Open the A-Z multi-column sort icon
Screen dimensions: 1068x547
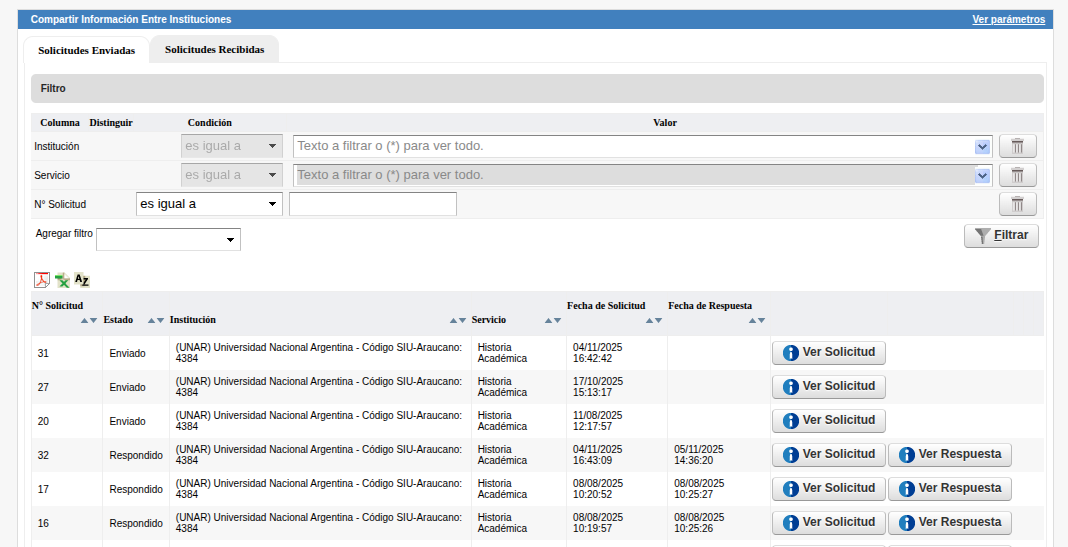coord(82,280)
